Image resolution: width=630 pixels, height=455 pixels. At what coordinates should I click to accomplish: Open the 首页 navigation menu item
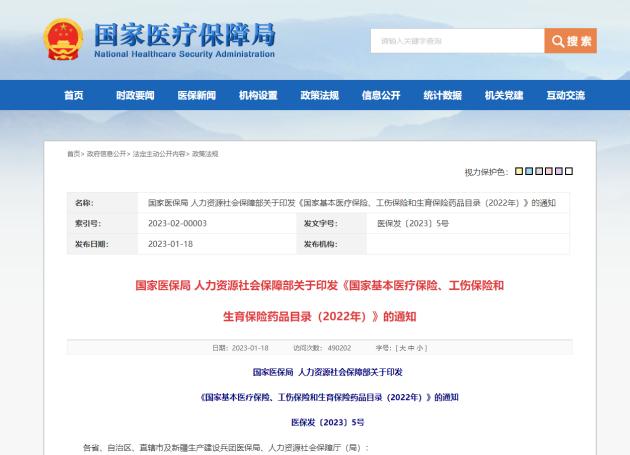coord(74,95)
